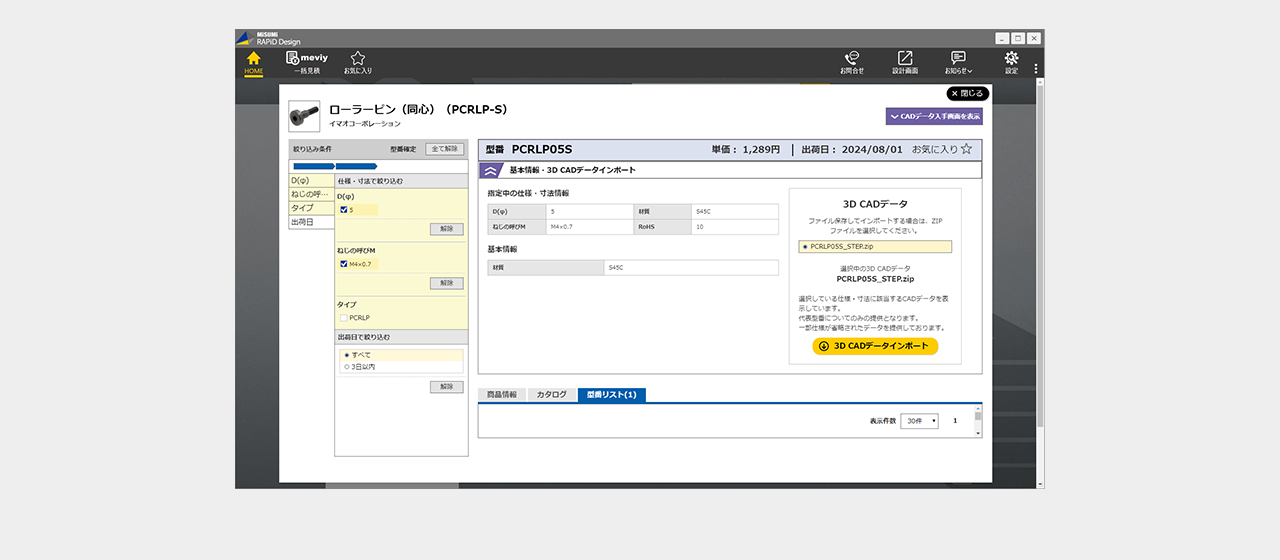Expand the お知らせ notifications dropdown
The image size is (1280, 560).
(958, 62)
